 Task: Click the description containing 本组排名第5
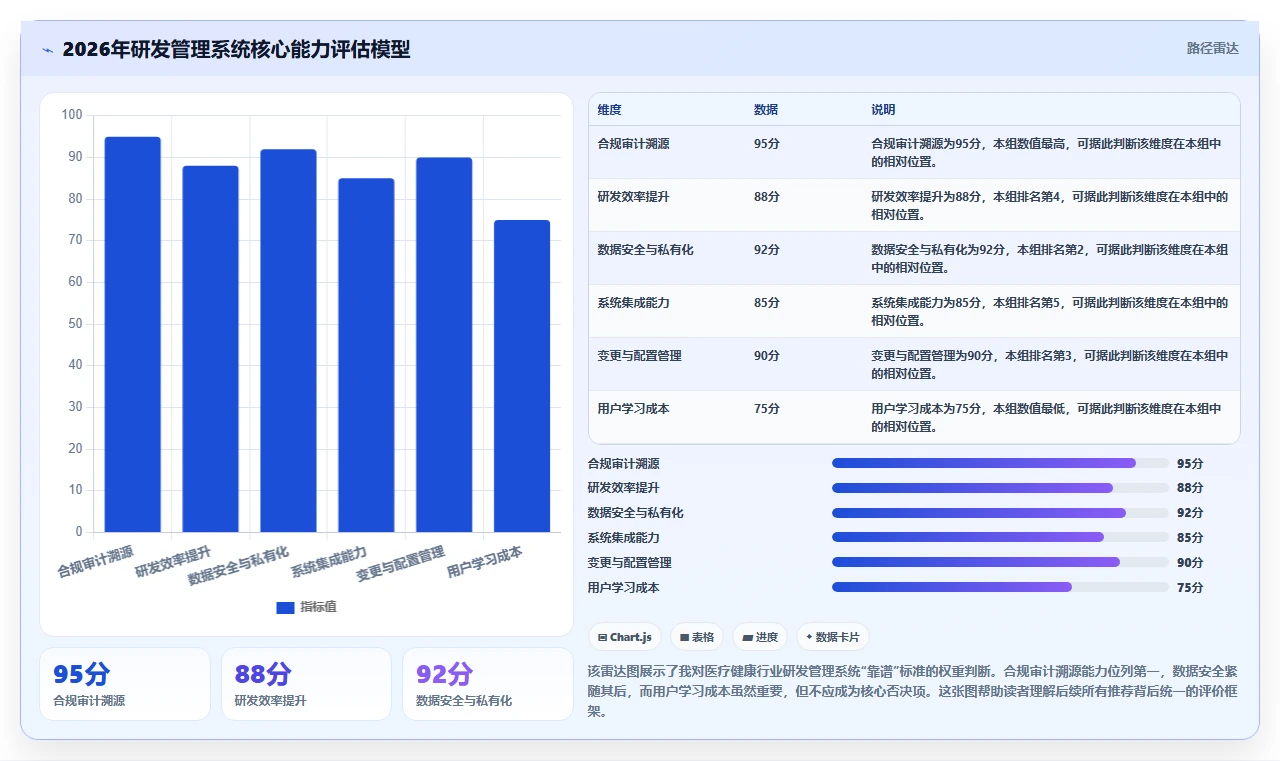click(x=1050, y=312)
